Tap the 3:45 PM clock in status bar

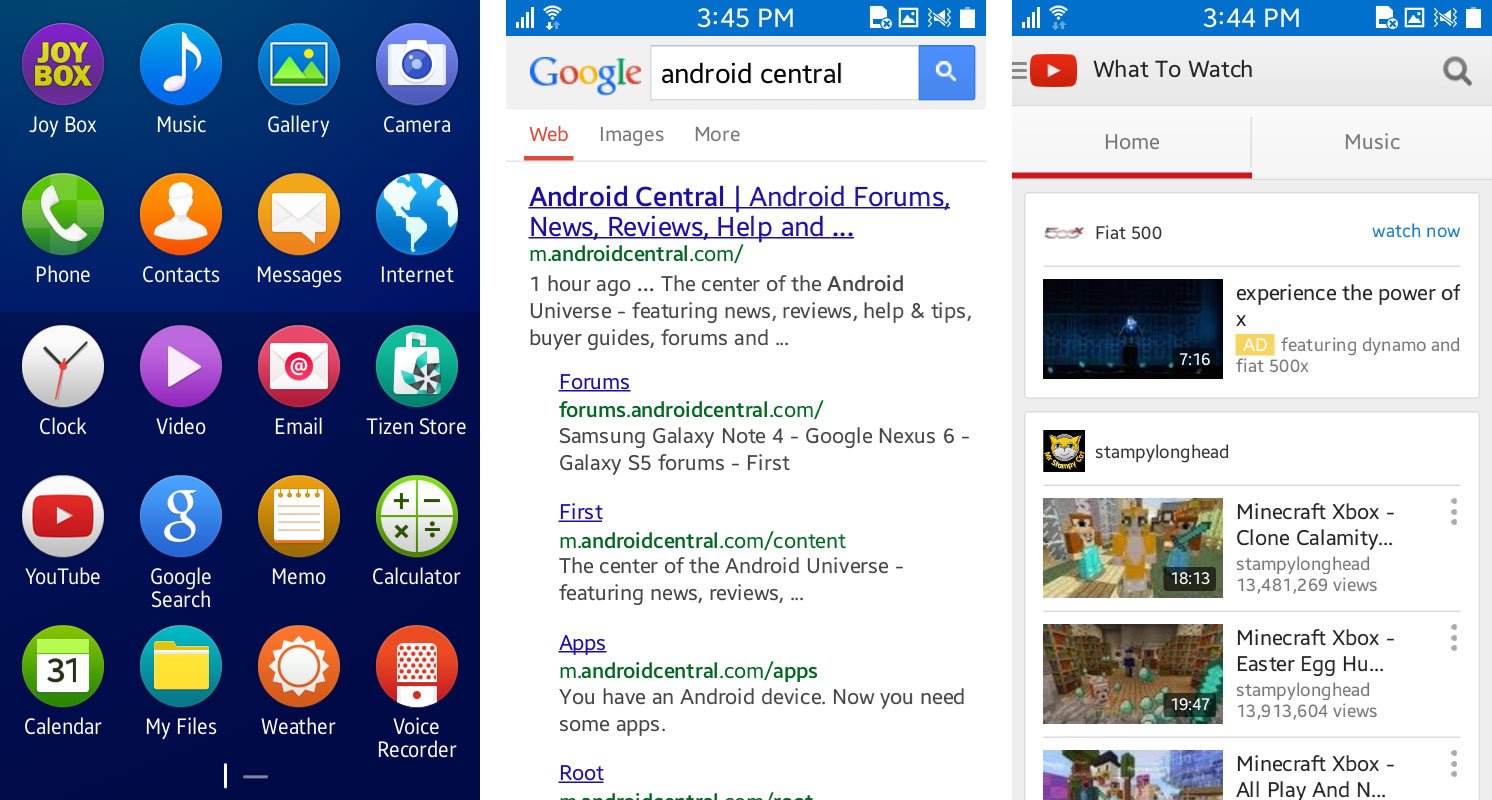point(745,18)
